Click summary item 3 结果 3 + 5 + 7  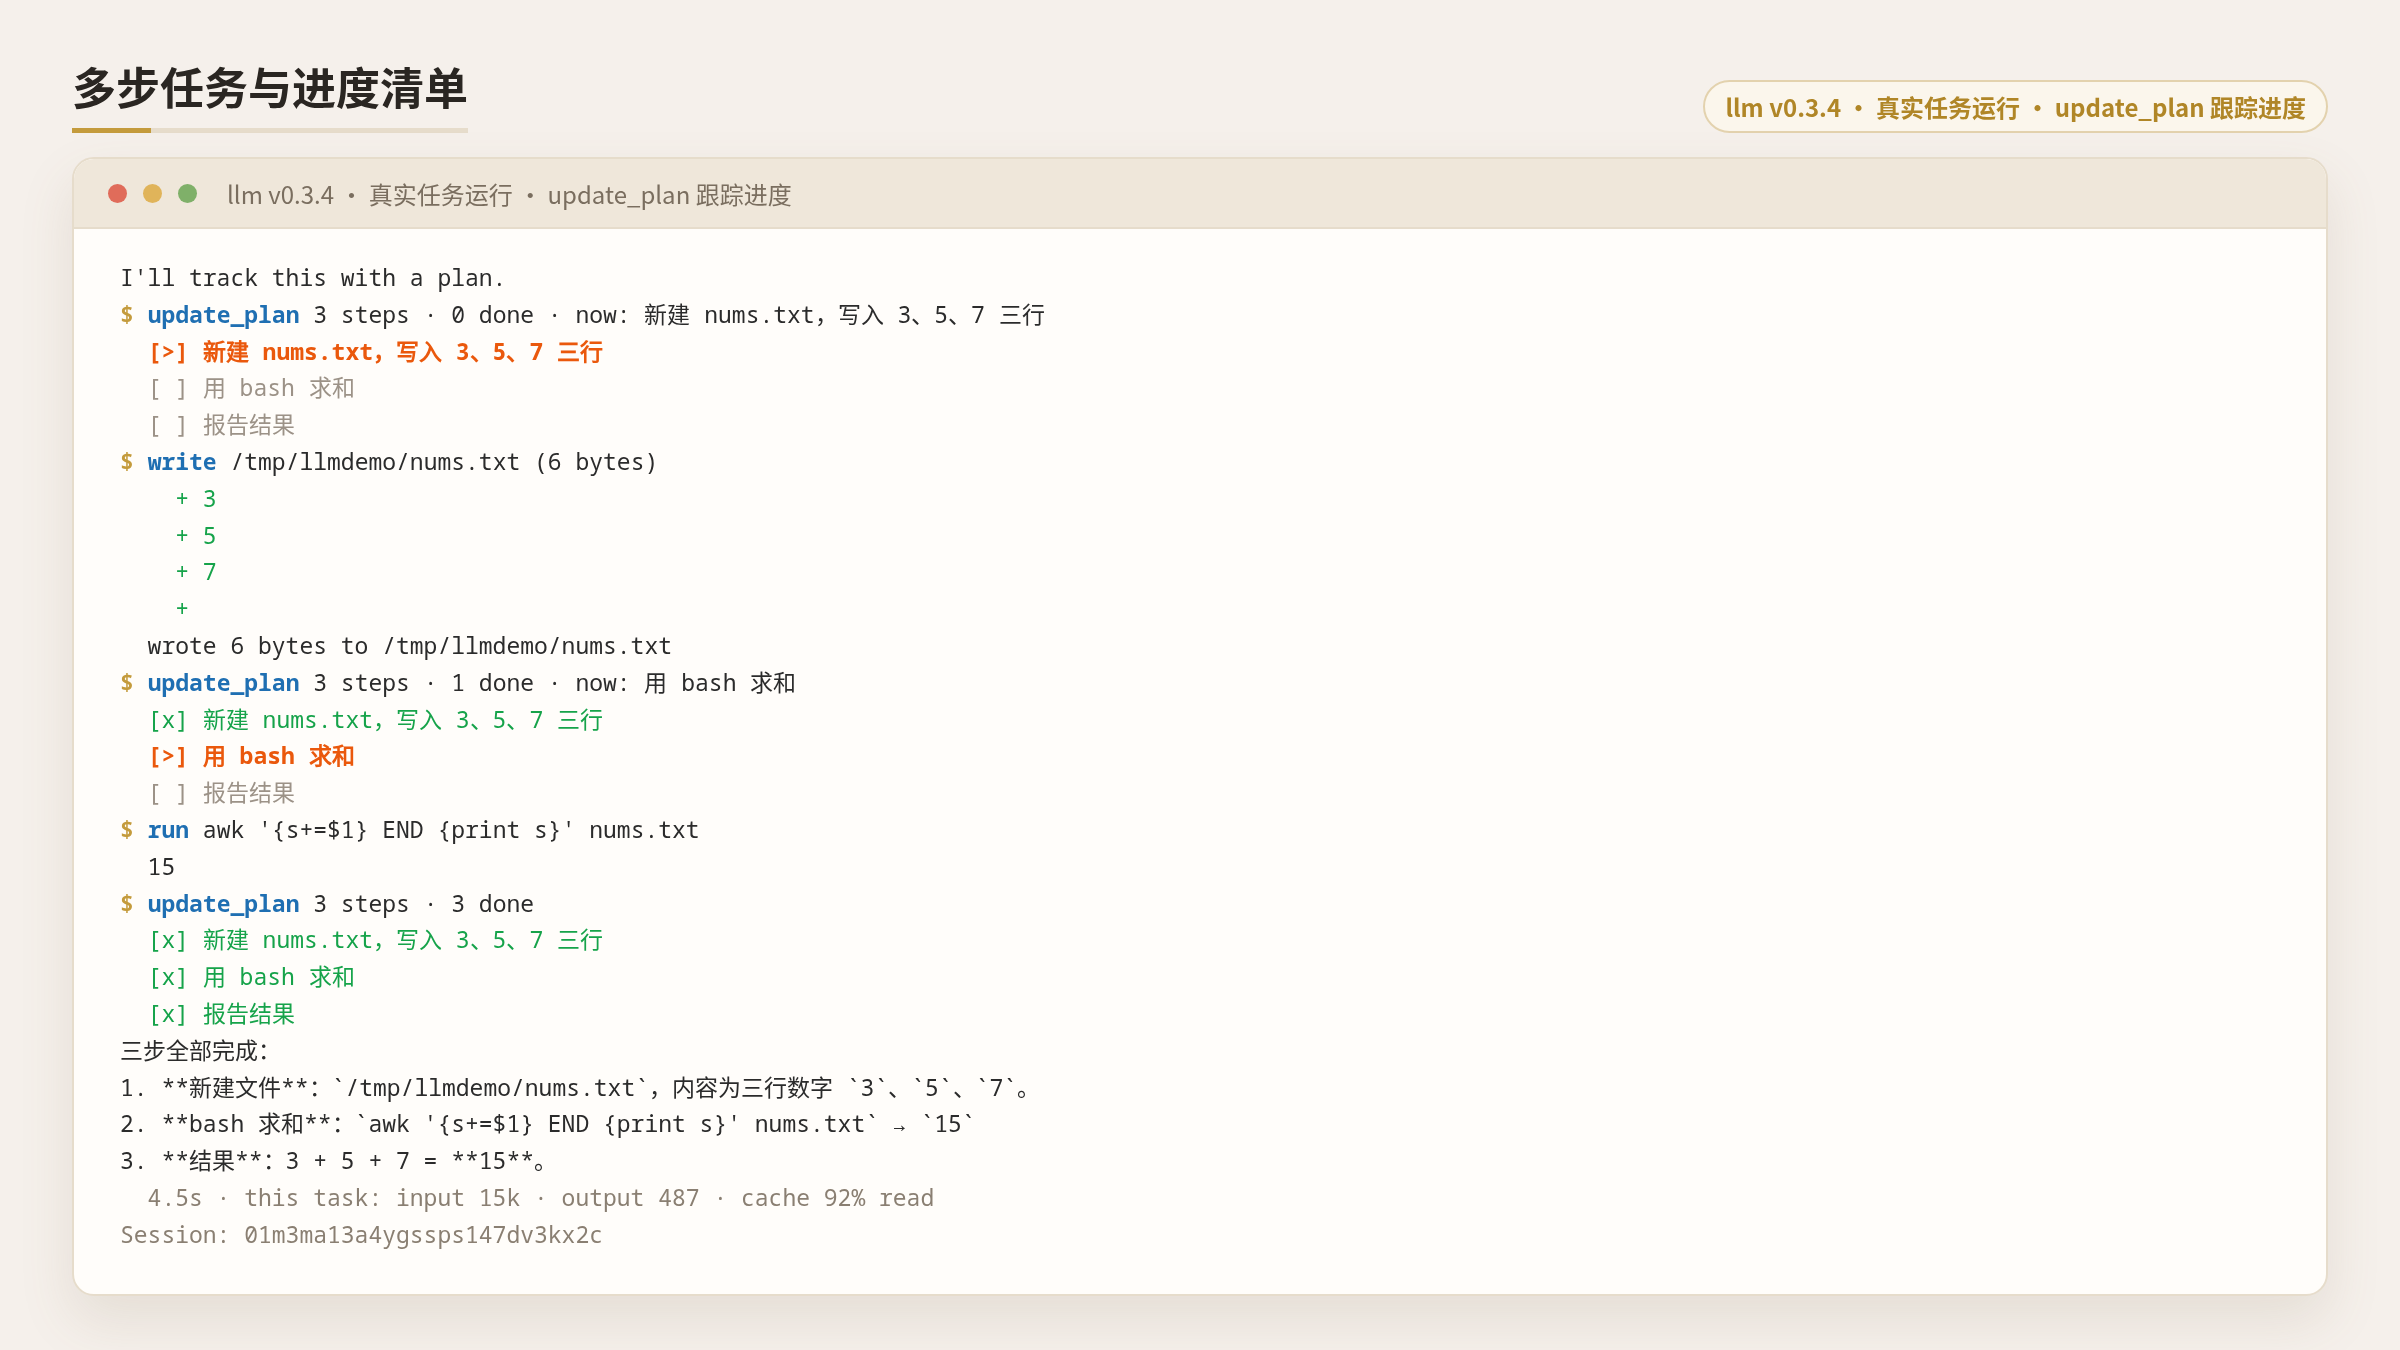(334, 1161)
